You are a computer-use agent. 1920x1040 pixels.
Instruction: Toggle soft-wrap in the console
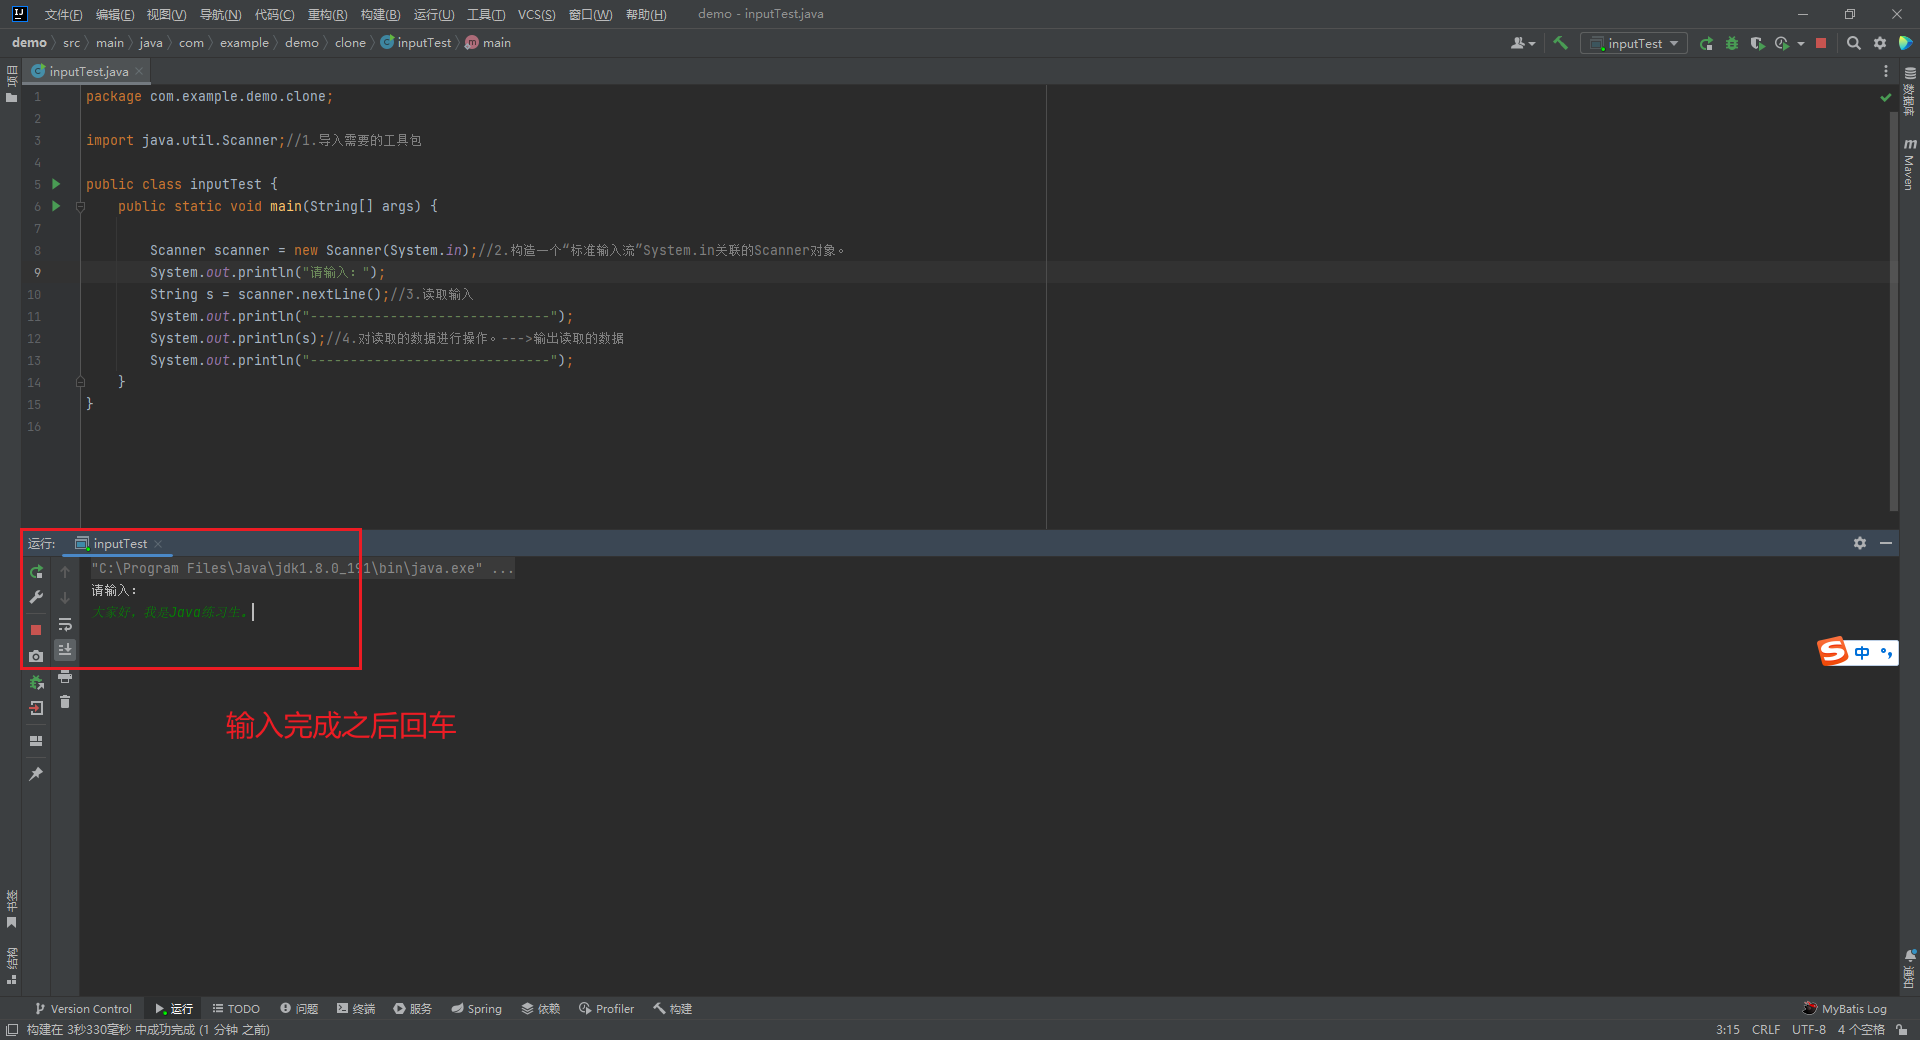click(x=65, y=625)
